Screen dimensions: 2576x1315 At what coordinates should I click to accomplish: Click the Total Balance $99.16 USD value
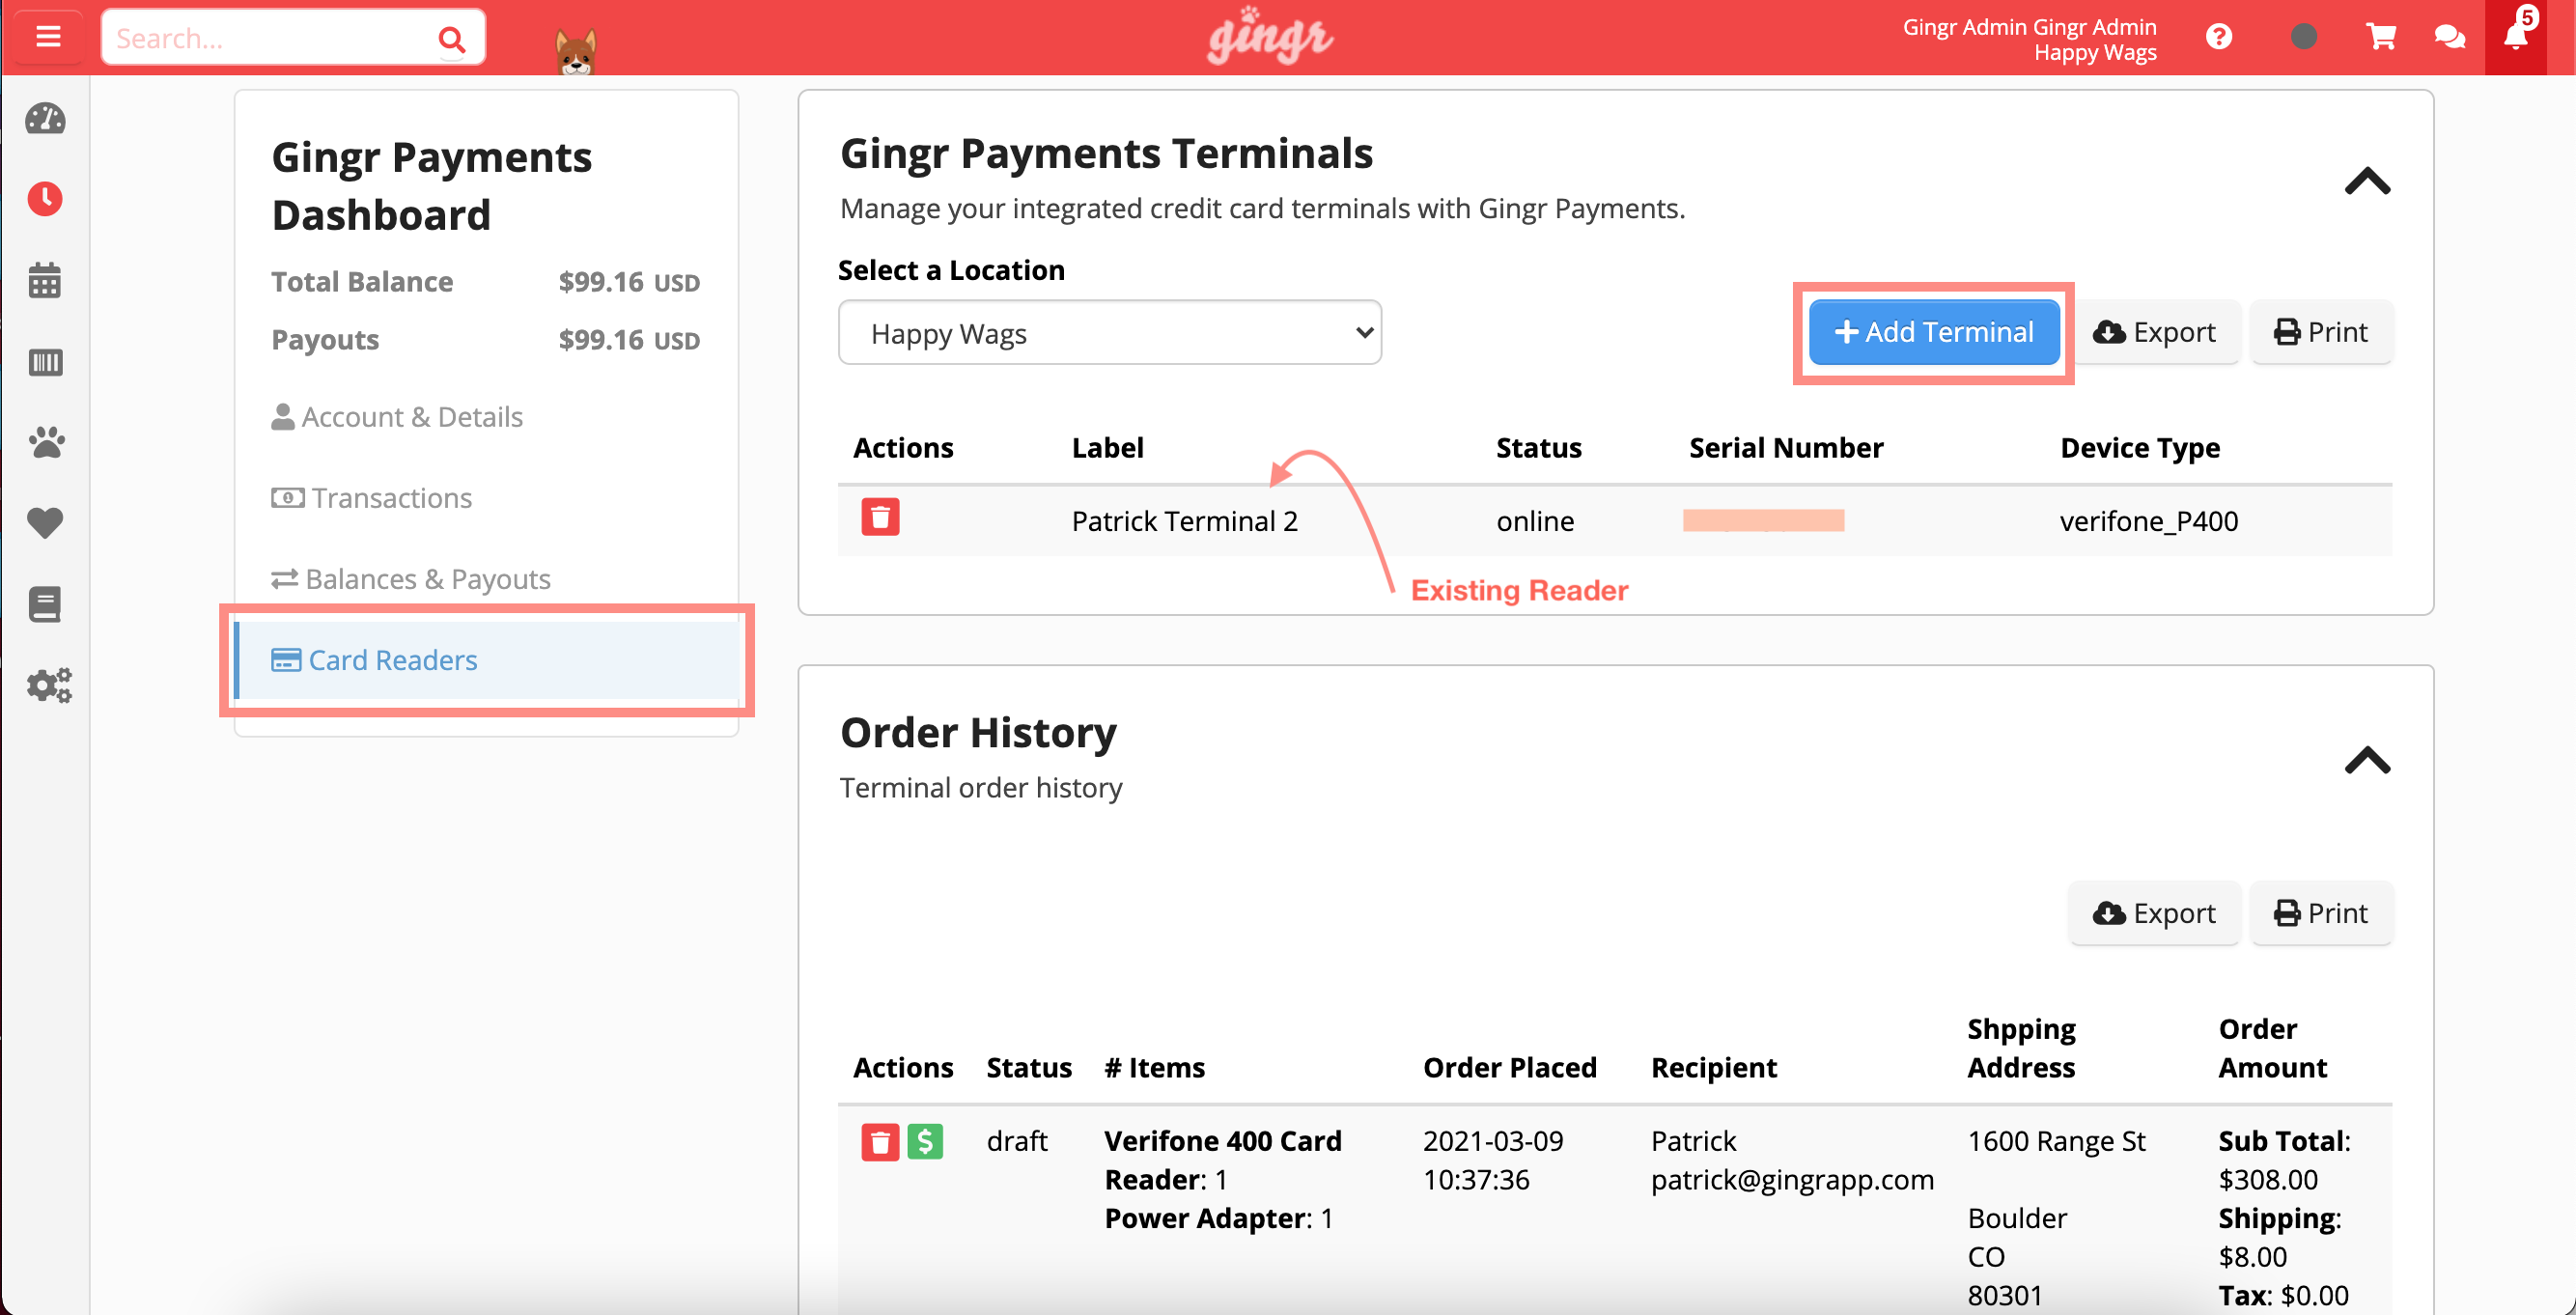pyautogui.click(x=629, y=282)
